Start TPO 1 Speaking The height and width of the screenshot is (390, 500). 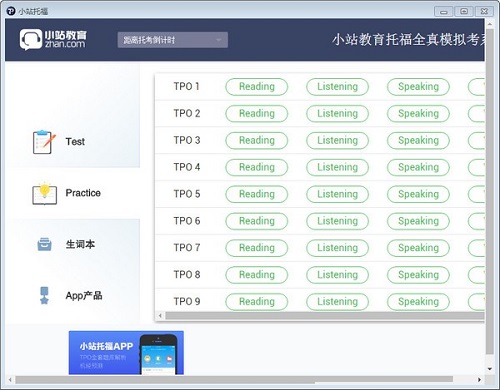pos(418,87)
